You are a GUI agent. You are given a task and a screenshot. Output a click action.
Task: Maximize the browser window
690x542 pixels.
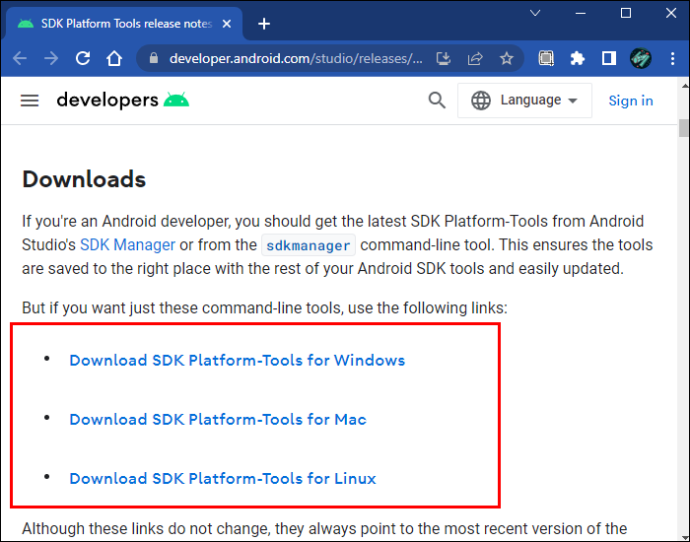[626, 13]
